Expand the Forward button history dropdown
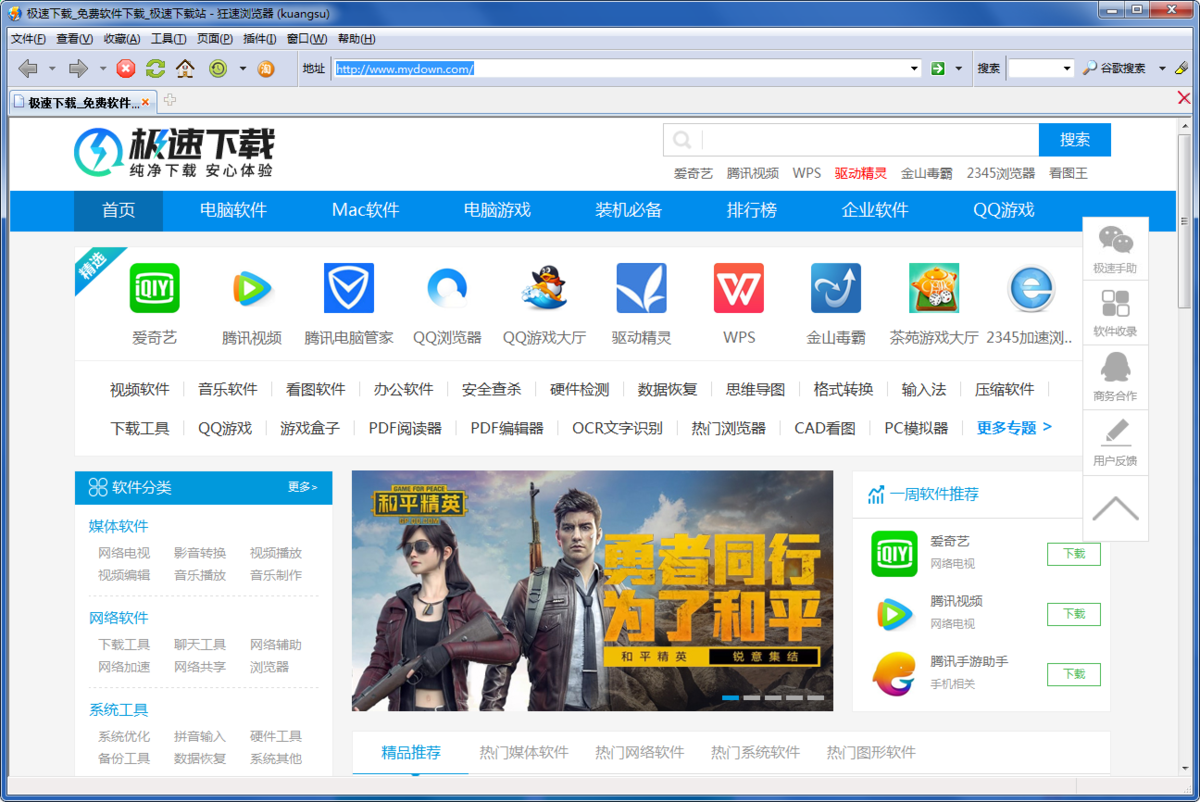This screenshot has width=1200, height=802. point(102,69)
